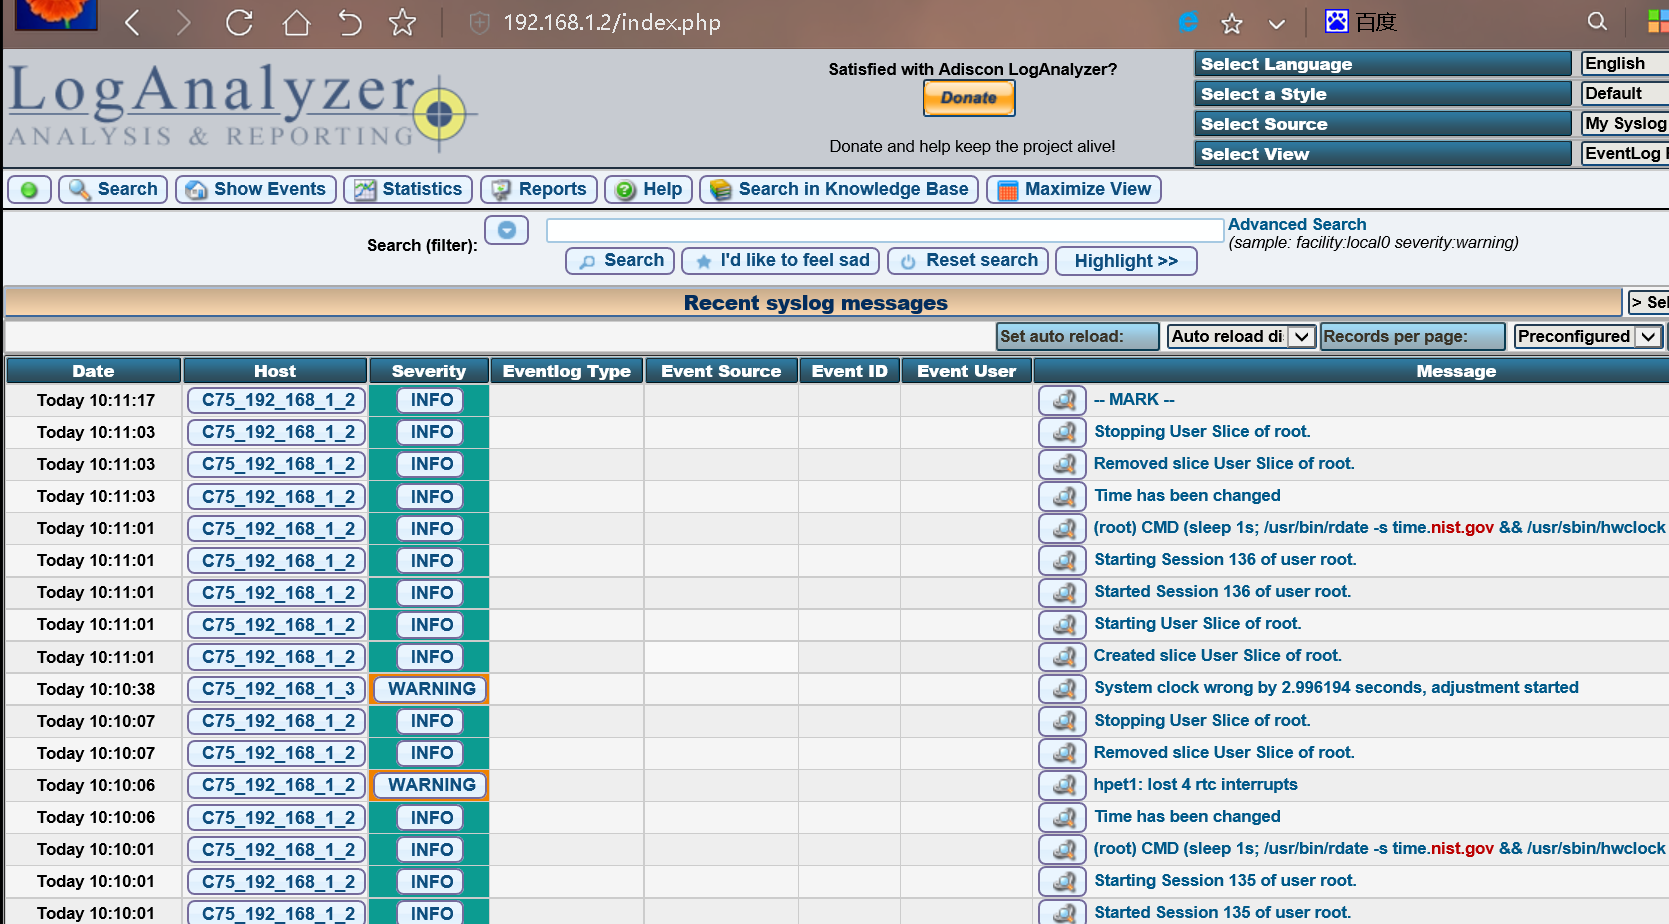
Task: Click the undo/restore arrow in browser toolbar
Action: [349, 22]
